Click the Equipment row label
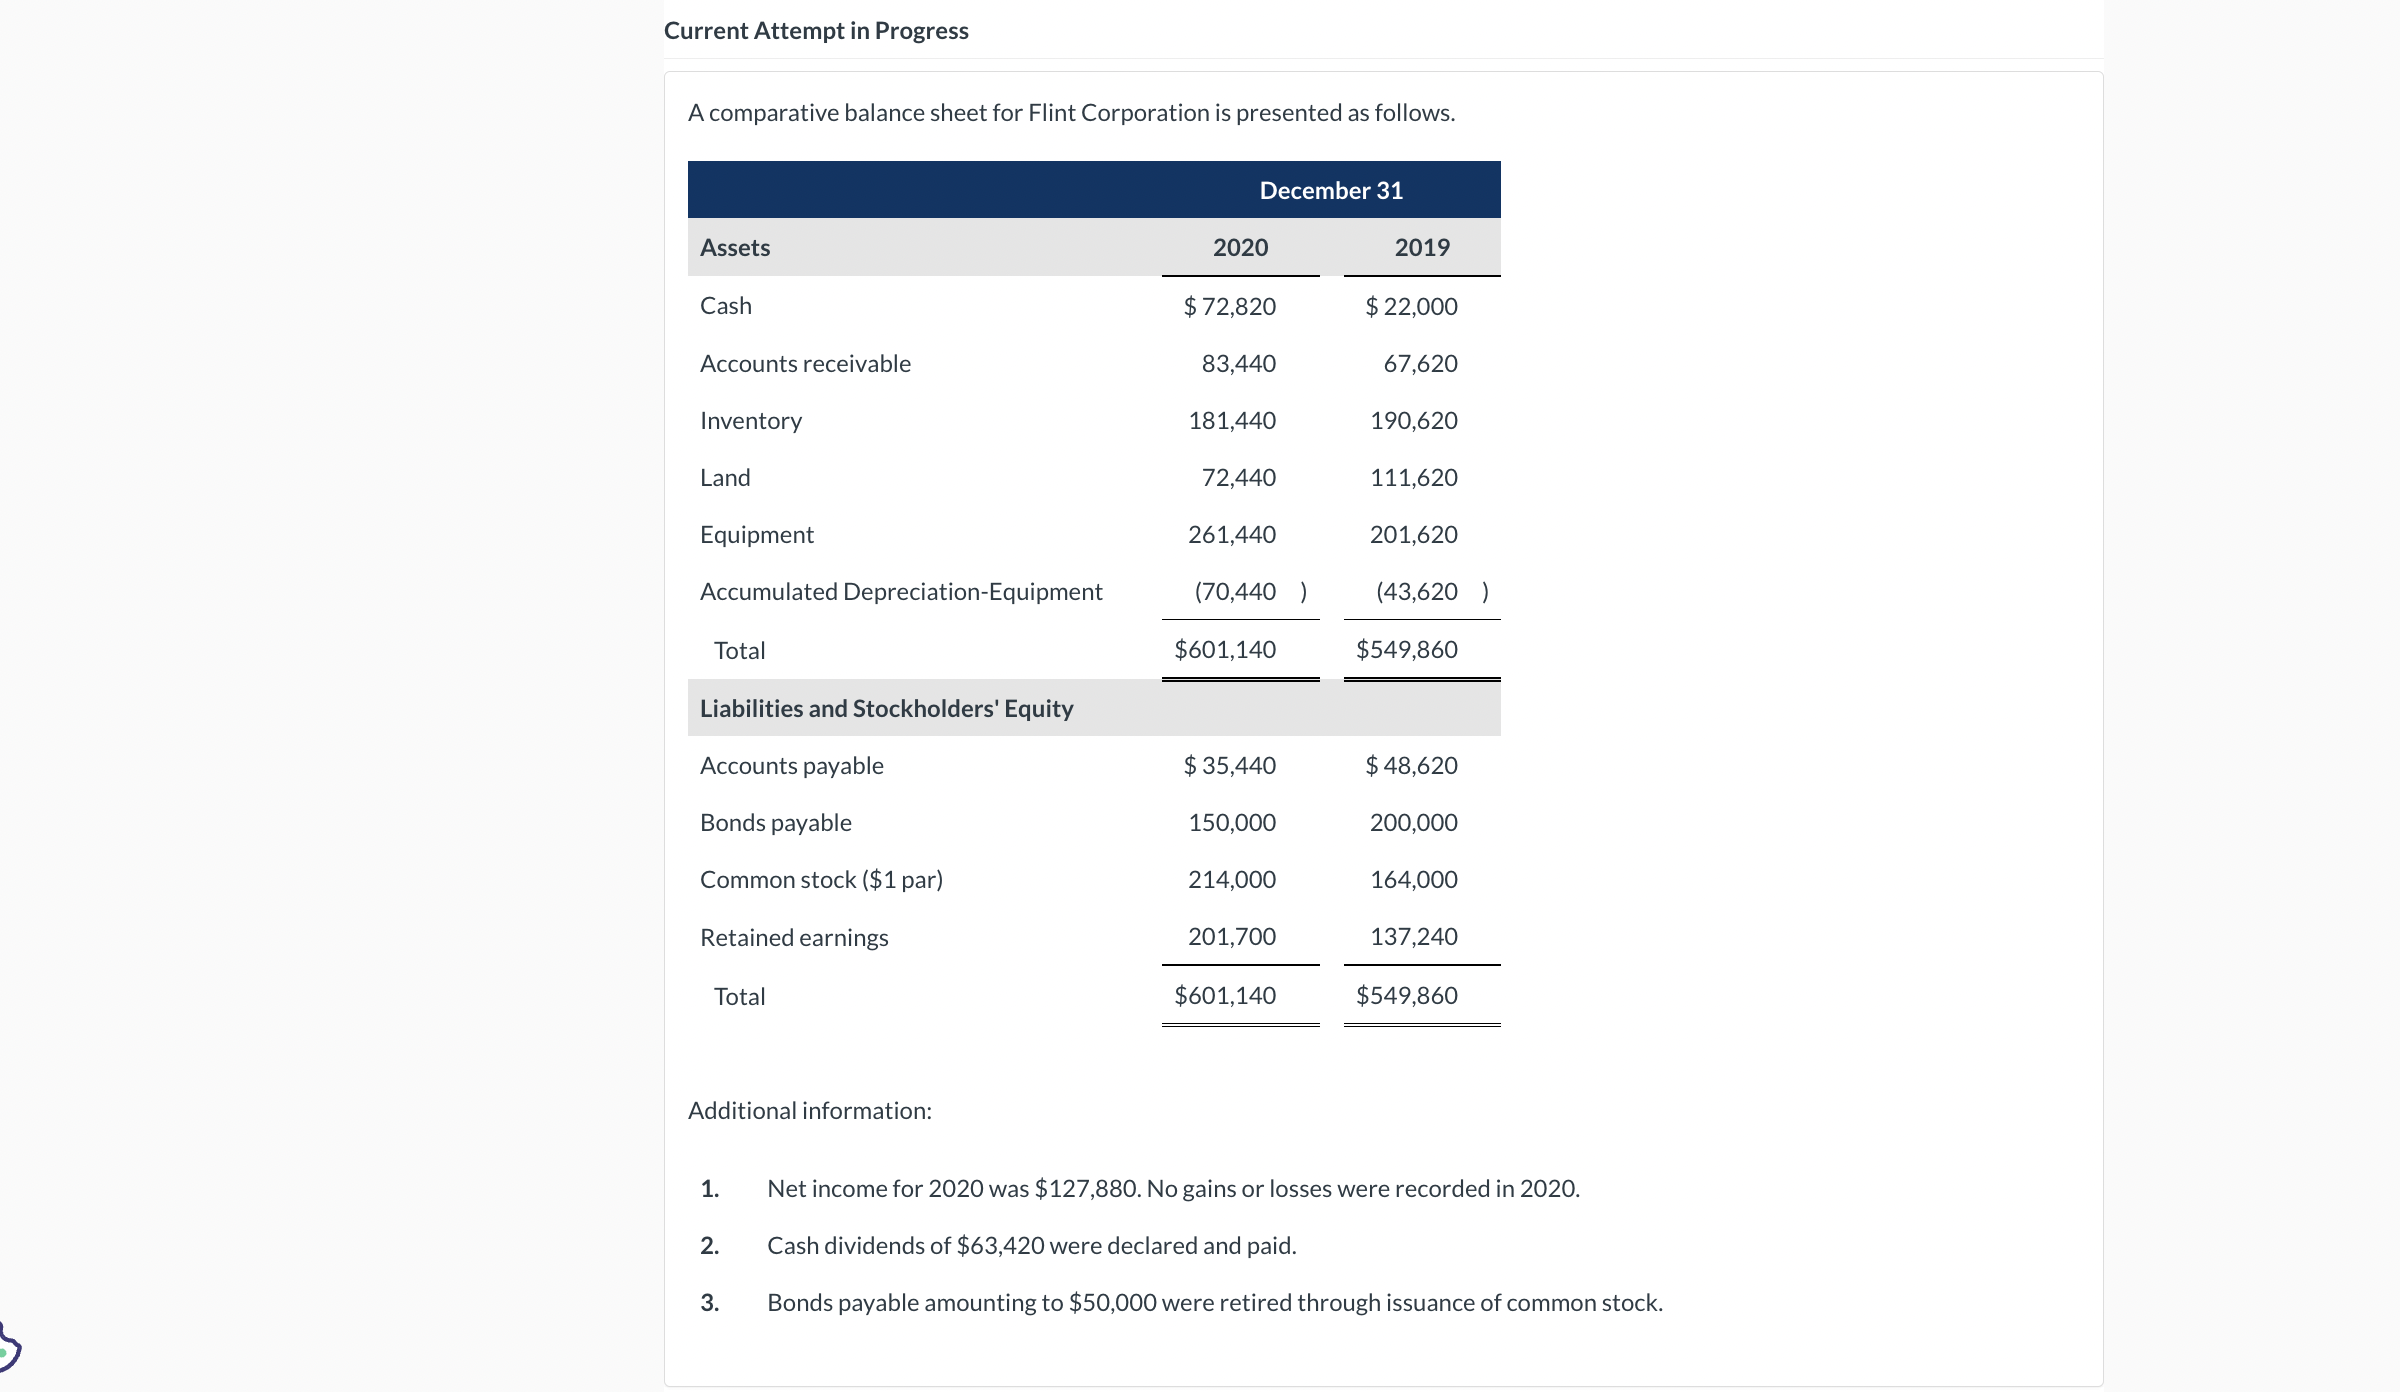The height and width of the screenshot is (1392, 2400). (756, 534)
